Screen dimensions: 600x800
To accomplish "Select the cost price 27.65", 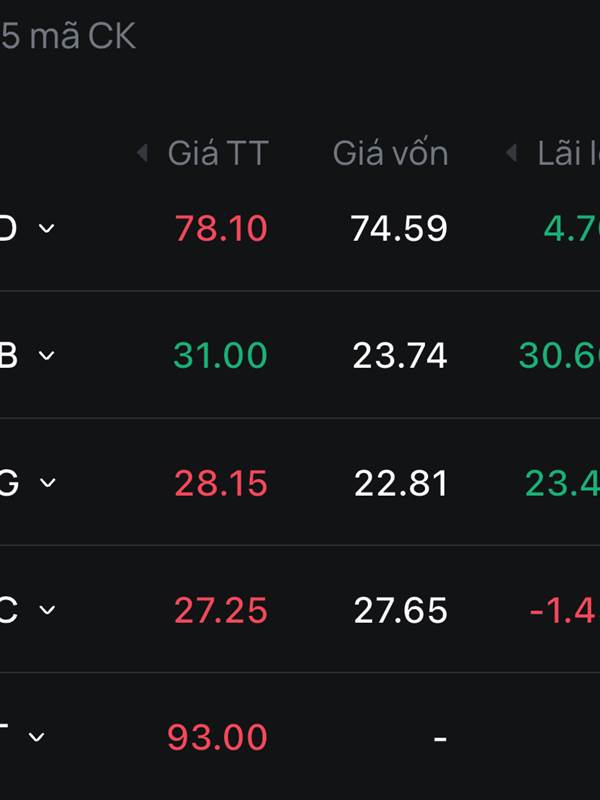I will [400, 610].
